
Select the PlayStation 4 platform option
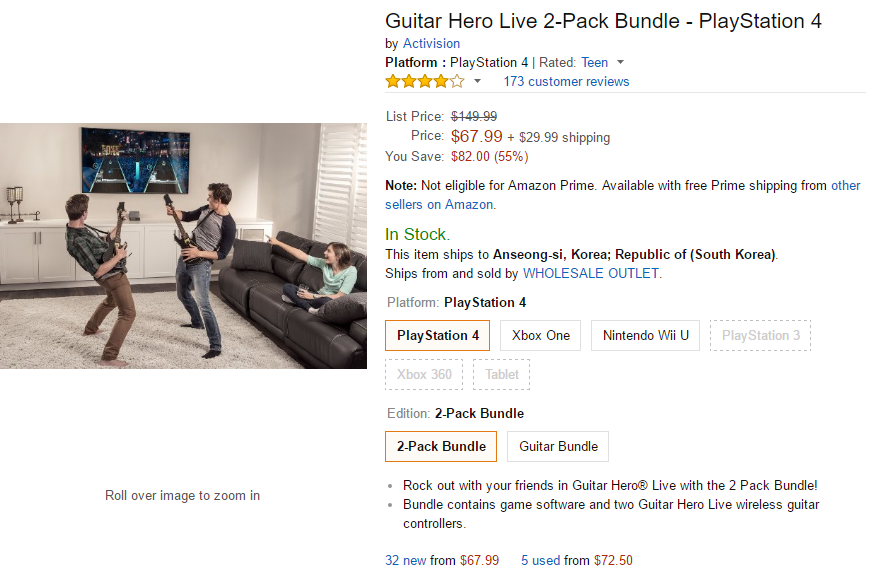[x=437, y=335]
